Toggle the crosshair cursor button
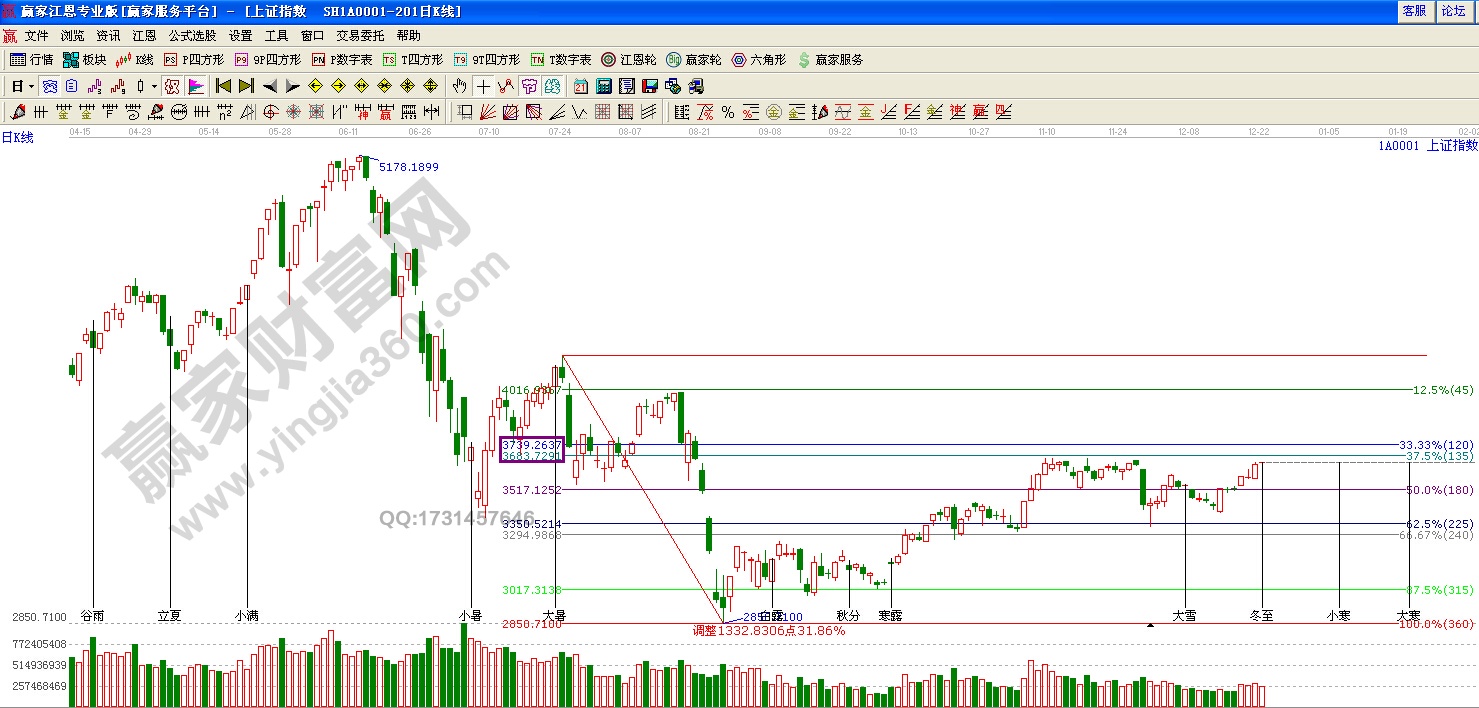The height and width of the screenshot is (708, 1479). [483, 86]
